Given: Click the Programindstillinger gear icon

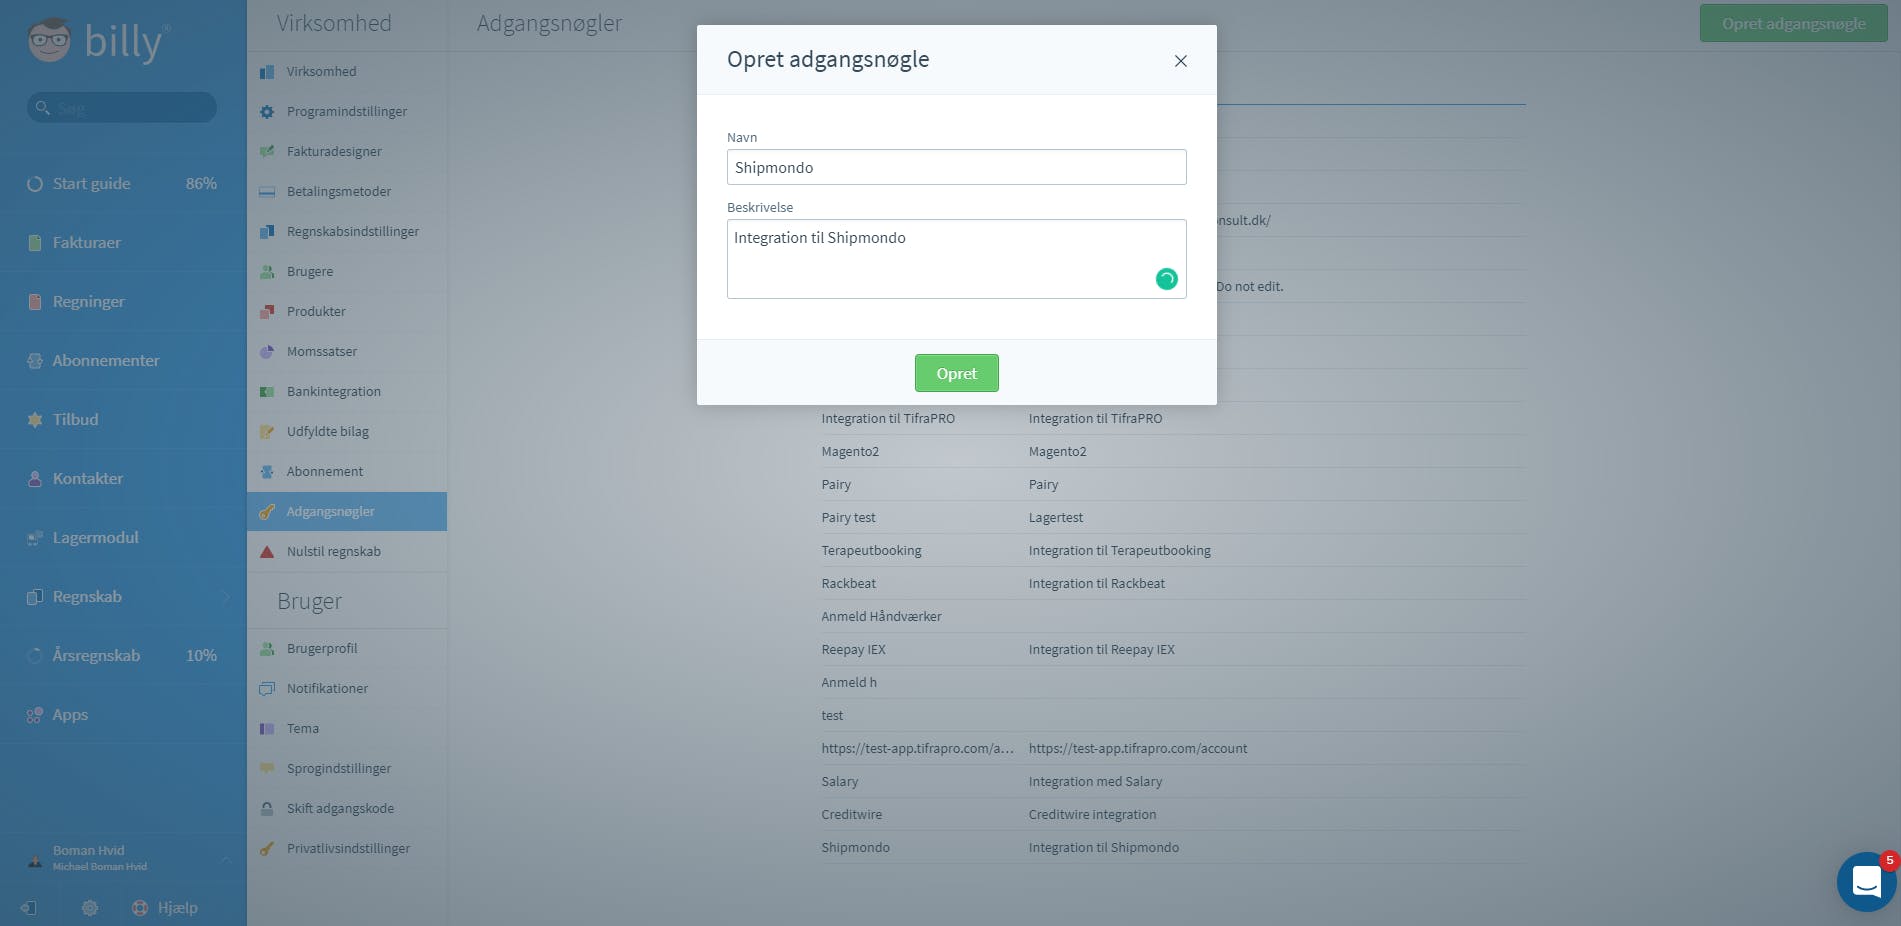Looking at the screenshot, I should pyautogui.click(x=267, y=112).
